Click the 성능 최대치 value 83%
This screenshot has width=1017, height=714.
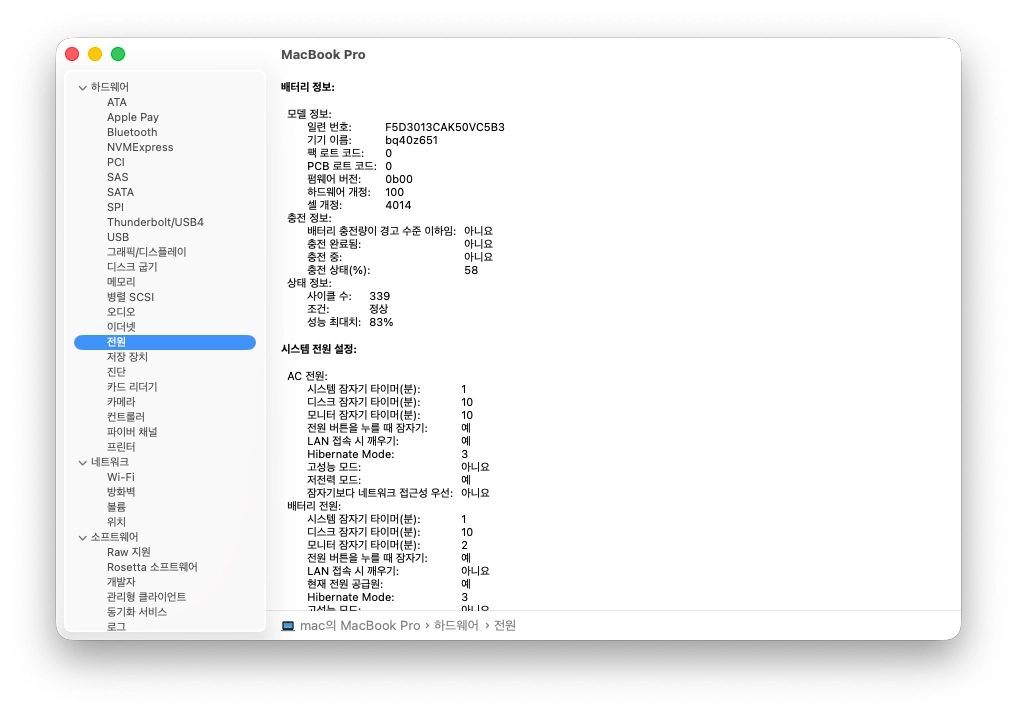click(x=381, y=322)
